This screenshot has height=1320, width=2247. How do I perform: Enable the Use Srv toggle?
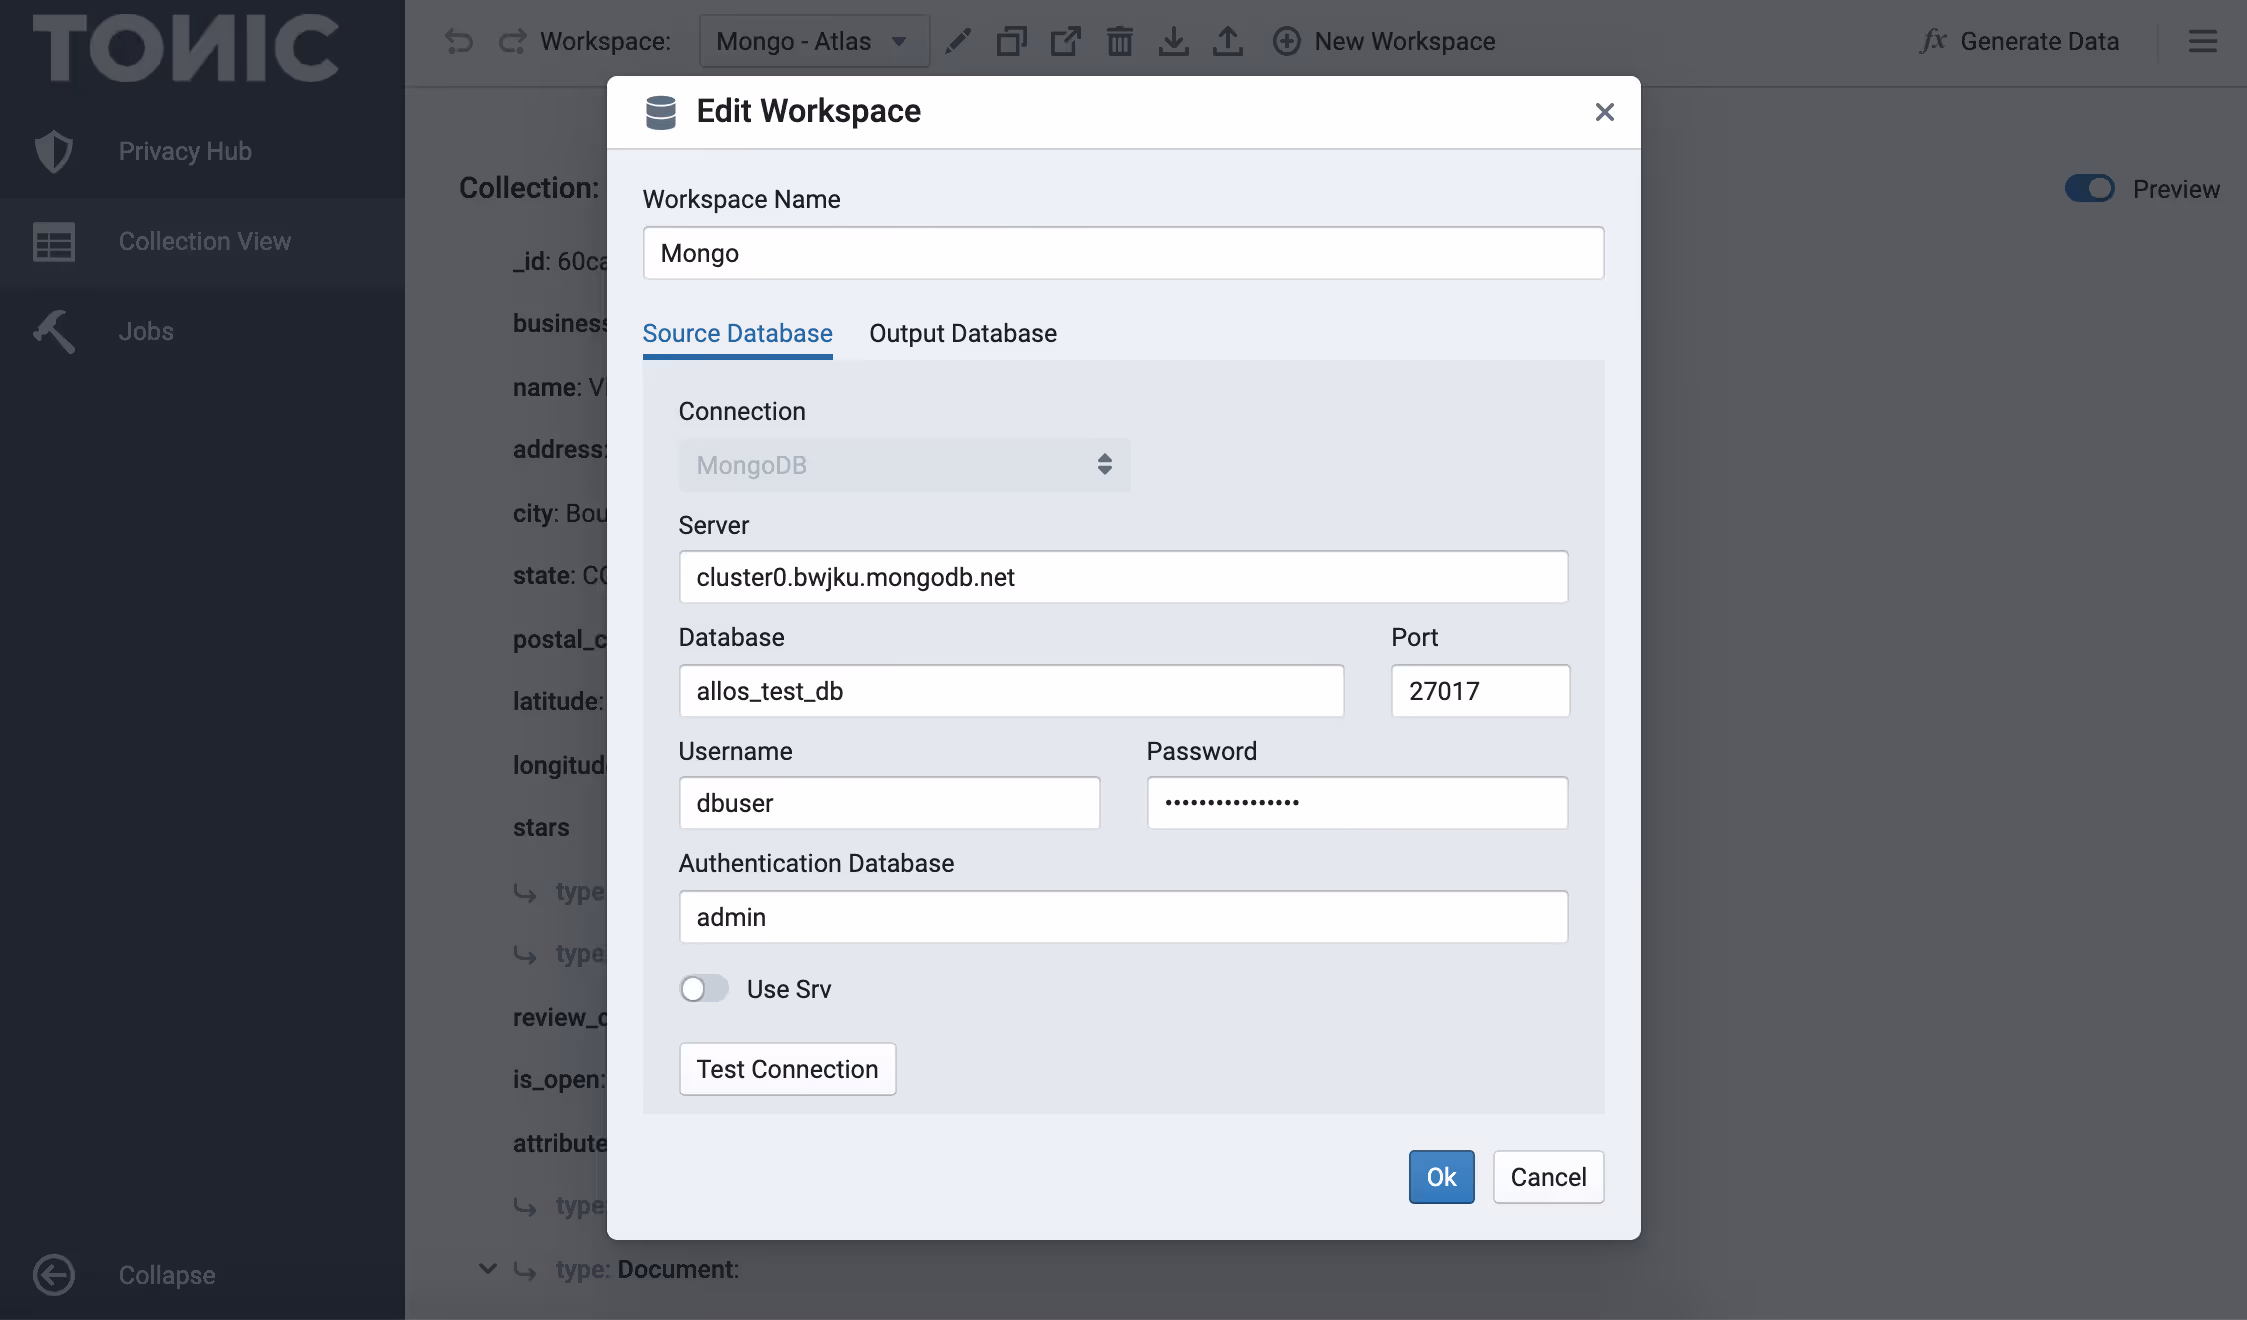(x=704, y=989)
